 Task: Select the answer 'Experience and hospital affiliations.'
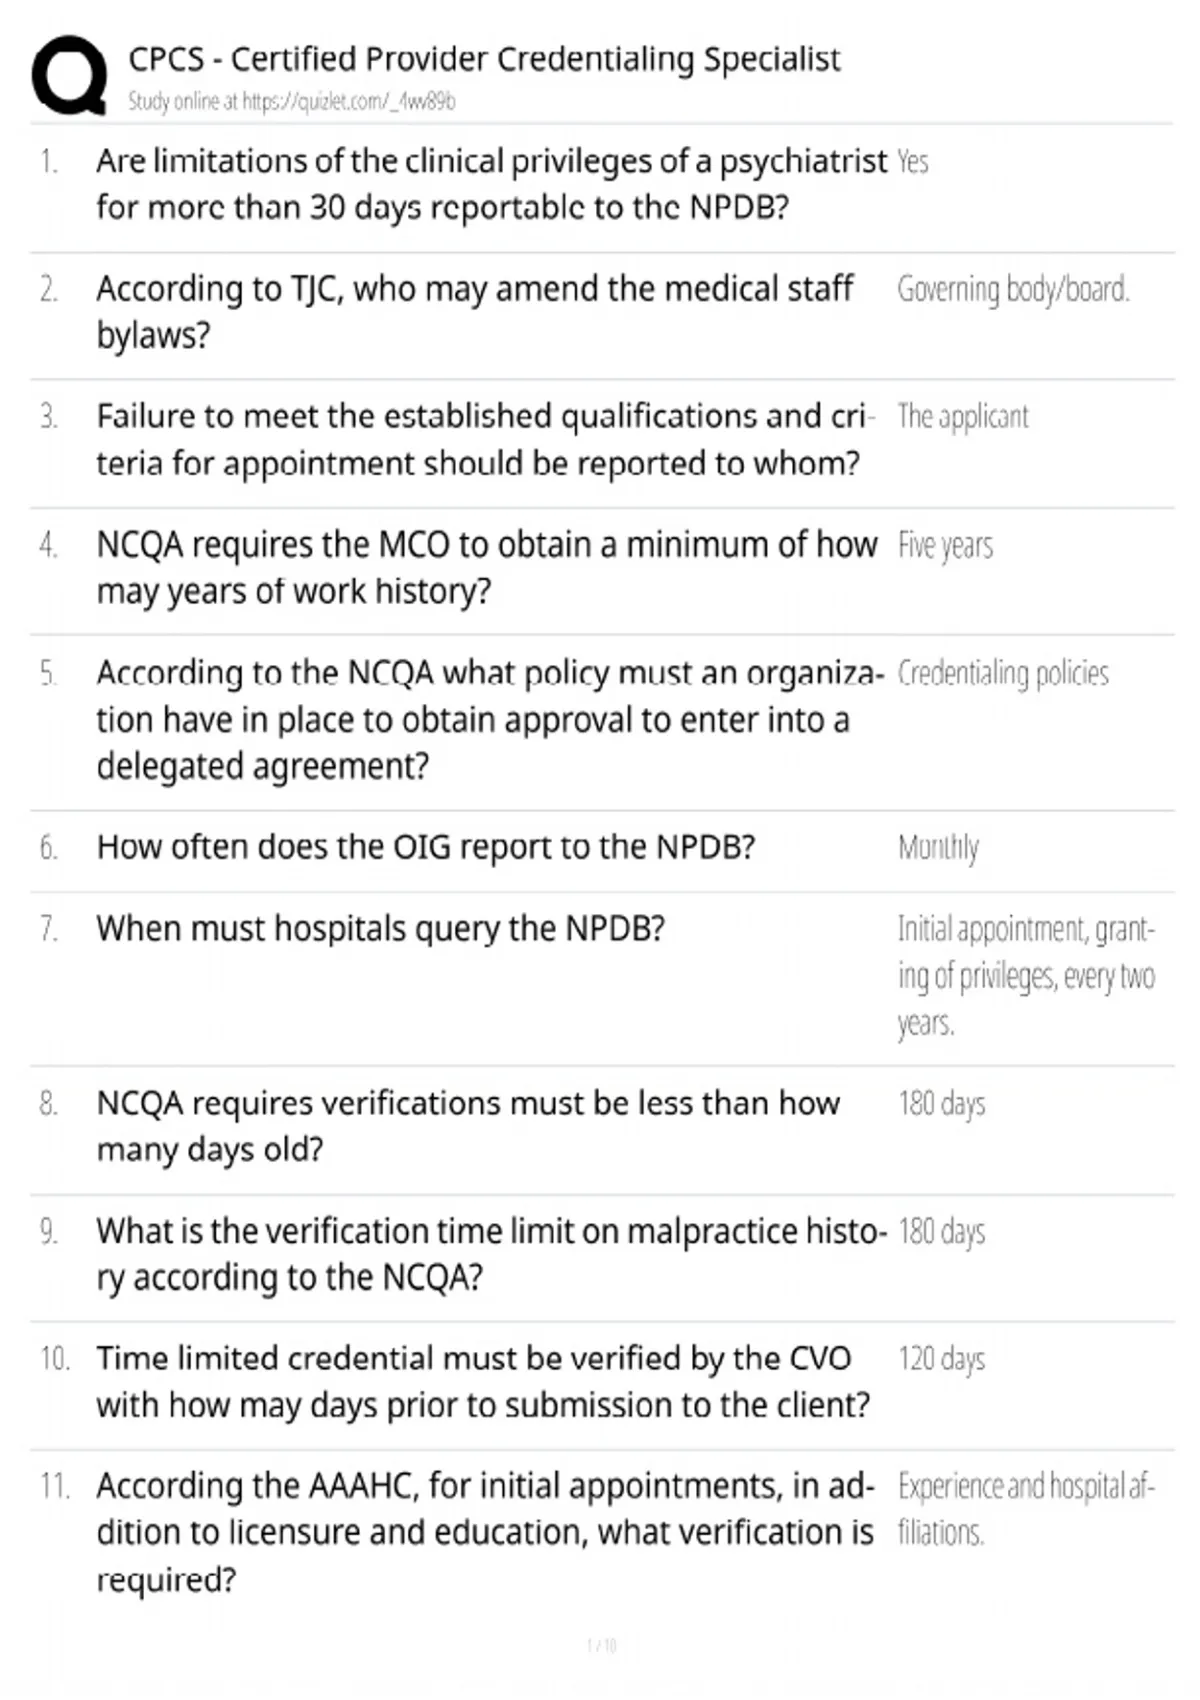(x=1026, y=1509)
